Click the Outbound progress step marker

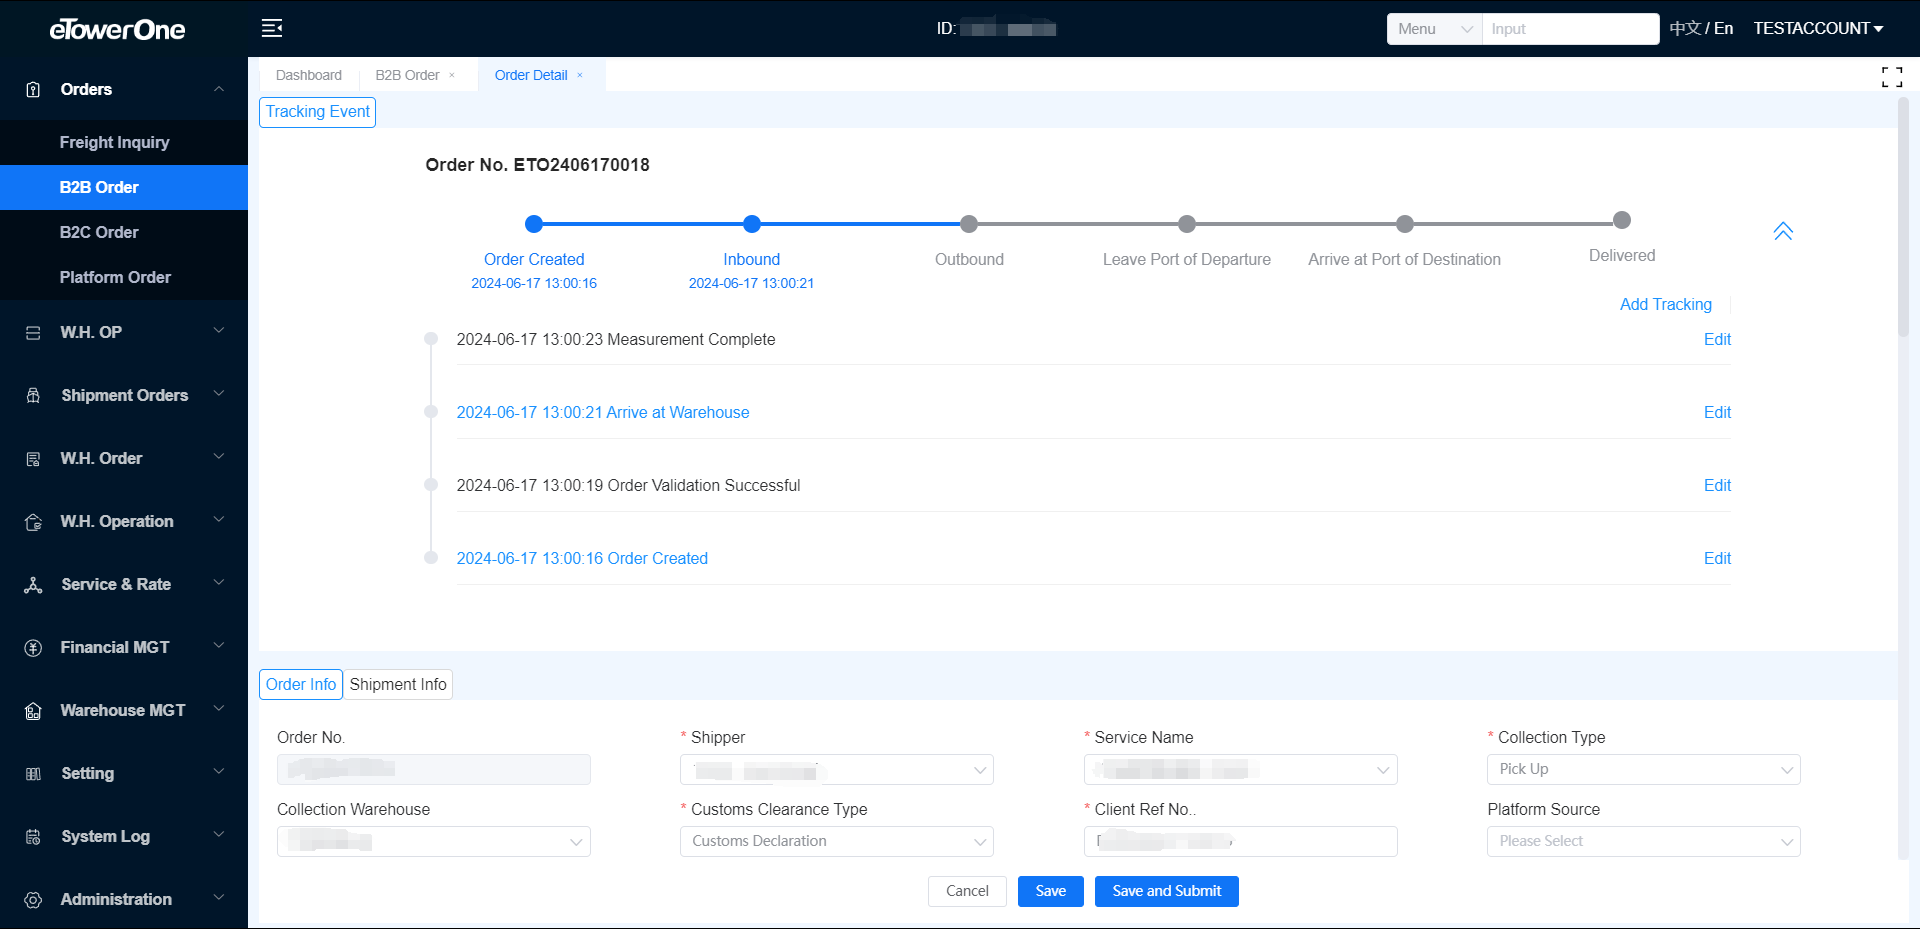[969, 224]
